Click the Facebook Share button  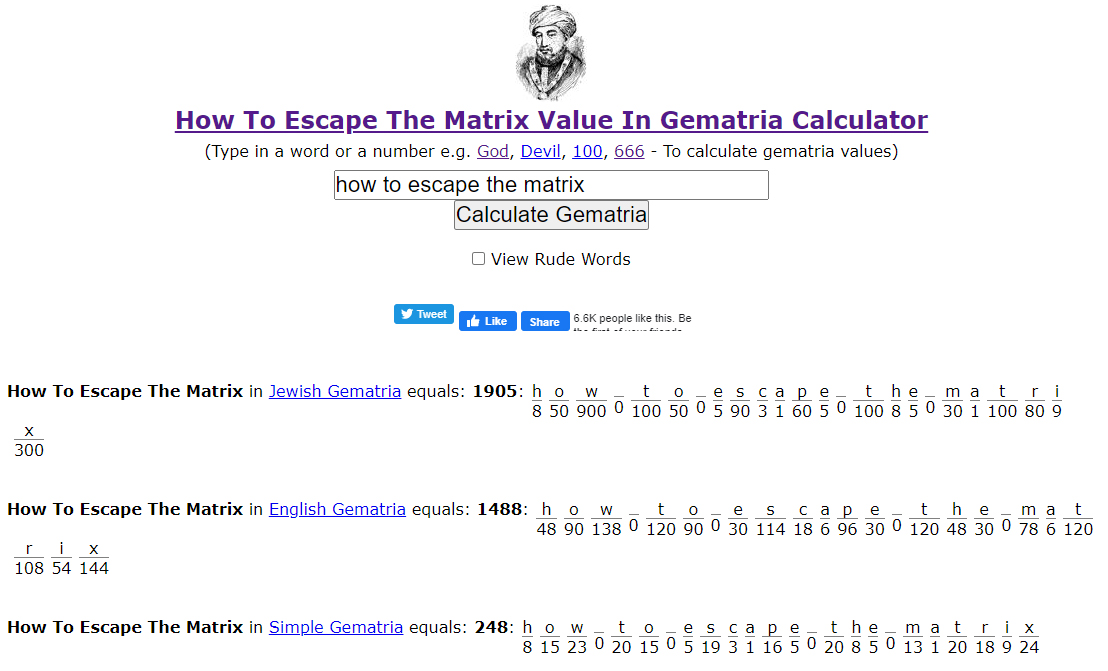(545, 321)
